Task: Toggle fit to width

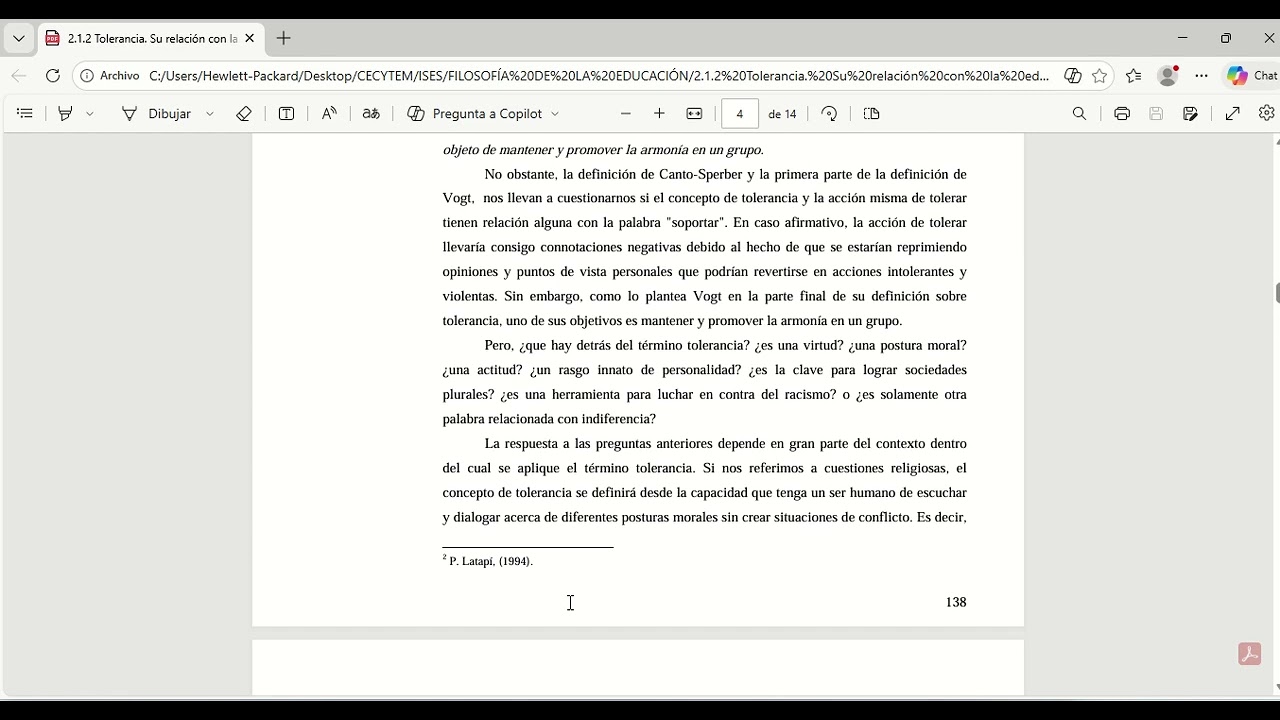Action: pyautogui.click(x=694, y=114)
